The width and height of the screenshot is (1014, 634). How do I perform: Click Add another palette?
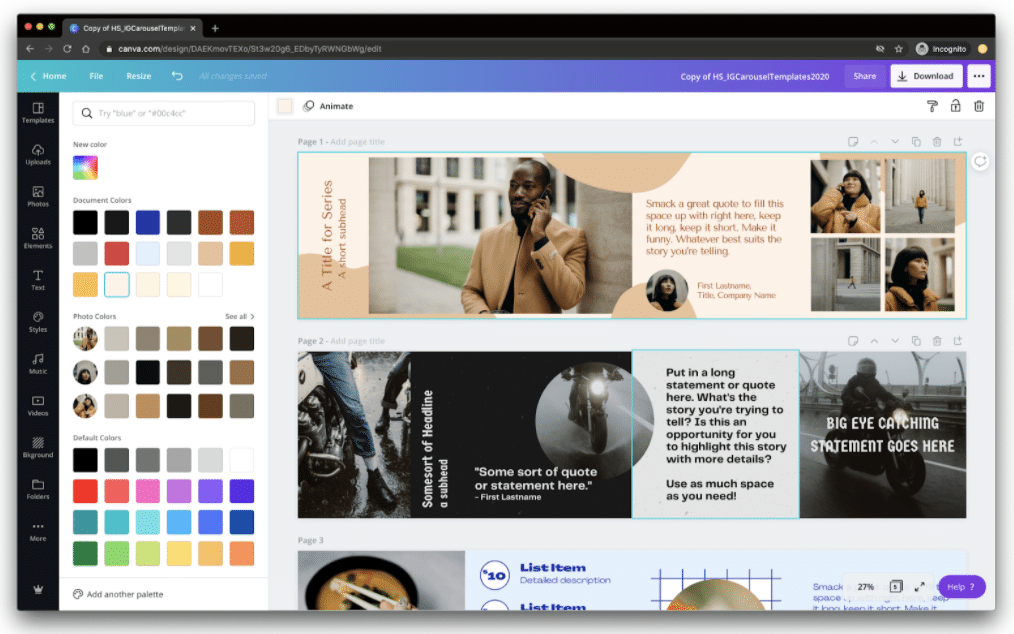(x=118, y=594)
